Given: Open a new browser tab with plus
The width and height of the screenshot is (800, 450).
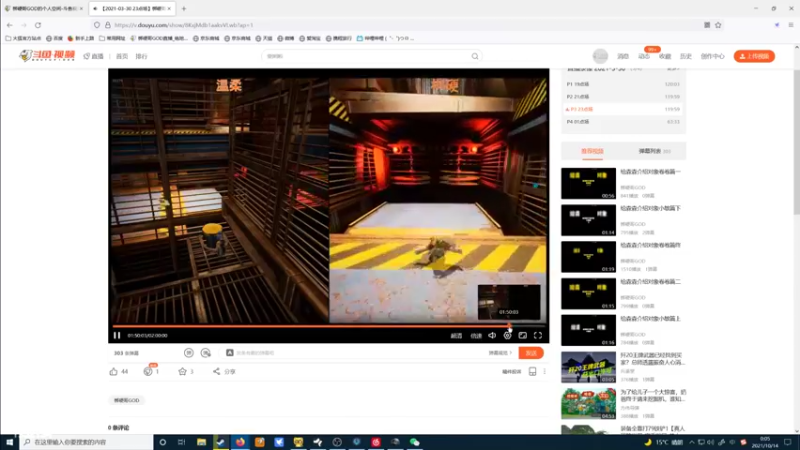Looking at the screenshot, I should [x=184, y=8].
